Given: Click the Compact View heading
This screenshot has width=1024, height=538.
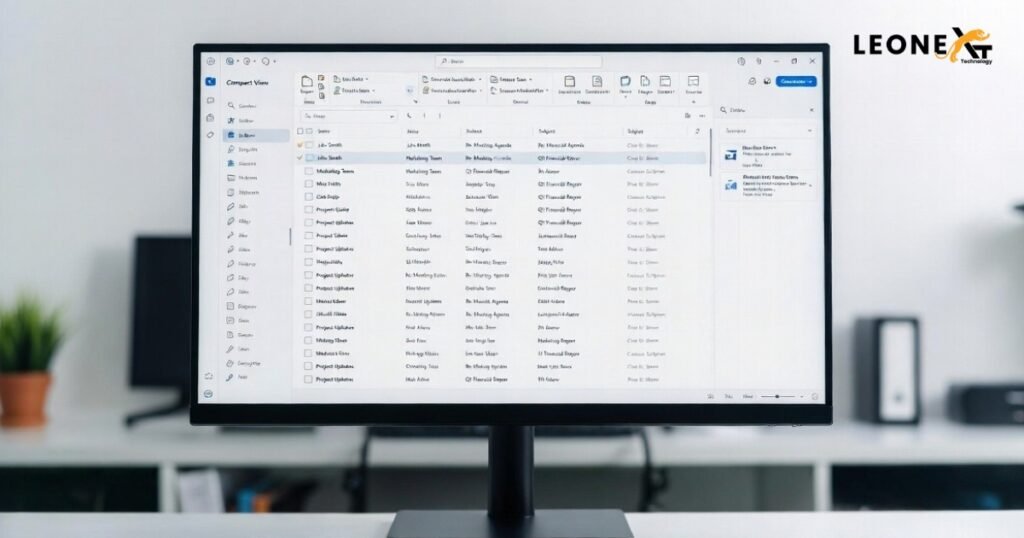Looking at the screenshot, I should 248,83.
